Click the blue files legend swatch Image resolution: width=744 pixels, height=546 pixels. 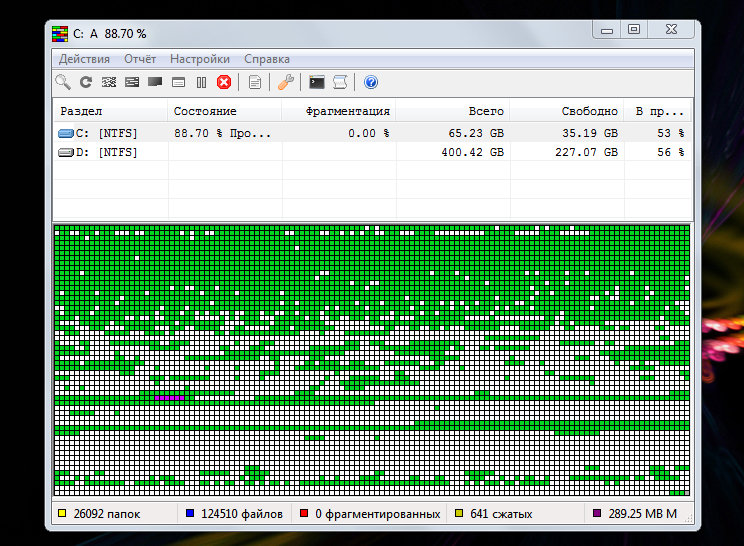190,513
